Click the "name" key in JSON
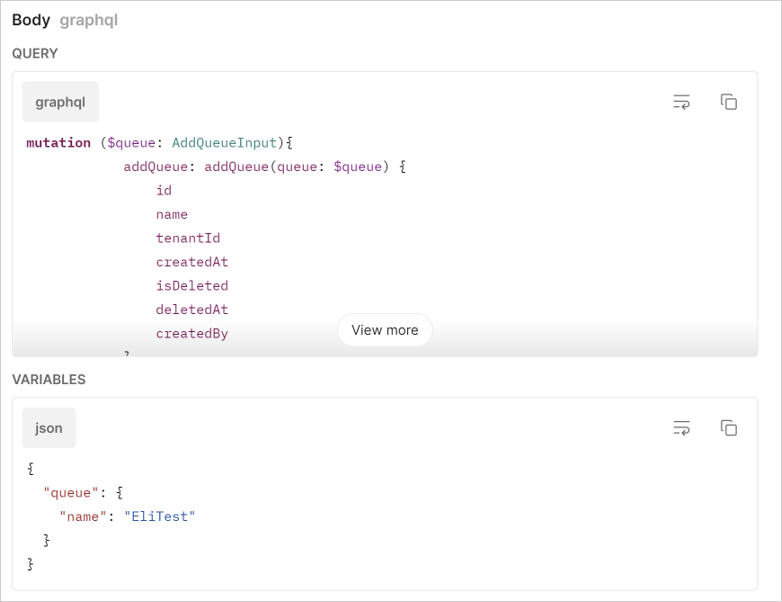782x602 pixels. tap(83, 516)
